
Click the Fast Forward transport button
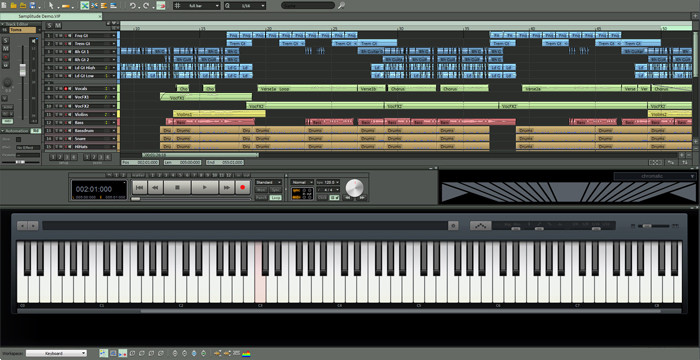227,188
